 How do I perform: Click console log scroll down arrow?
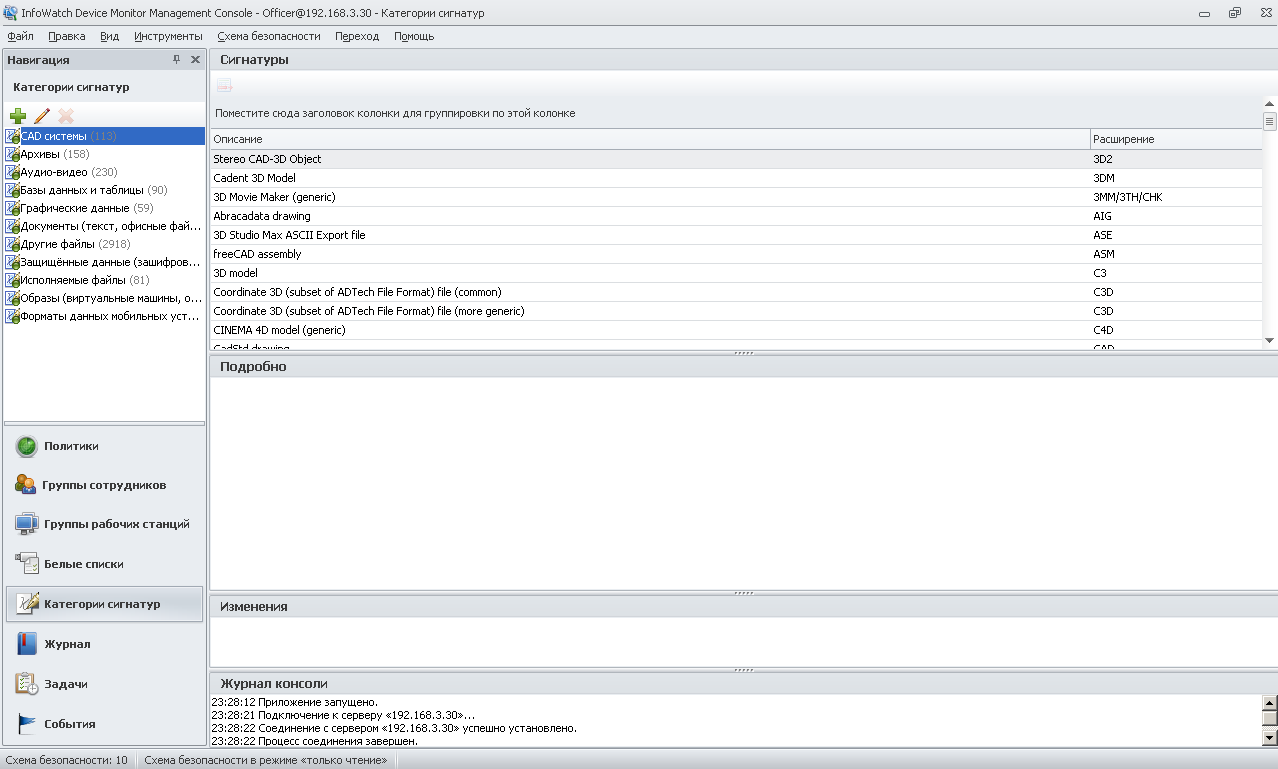[x=1270, y=738]
